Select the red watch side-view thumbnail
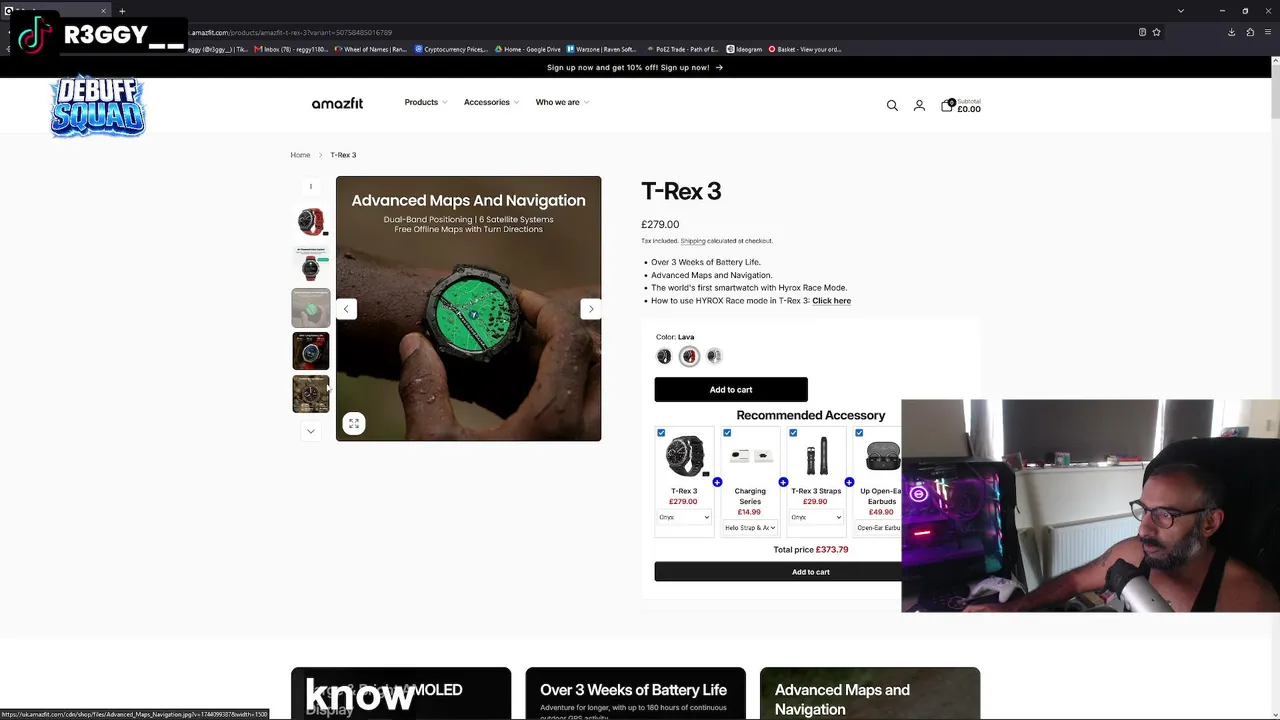Screen dimensions: 1280x720 [x=311, y=221]
